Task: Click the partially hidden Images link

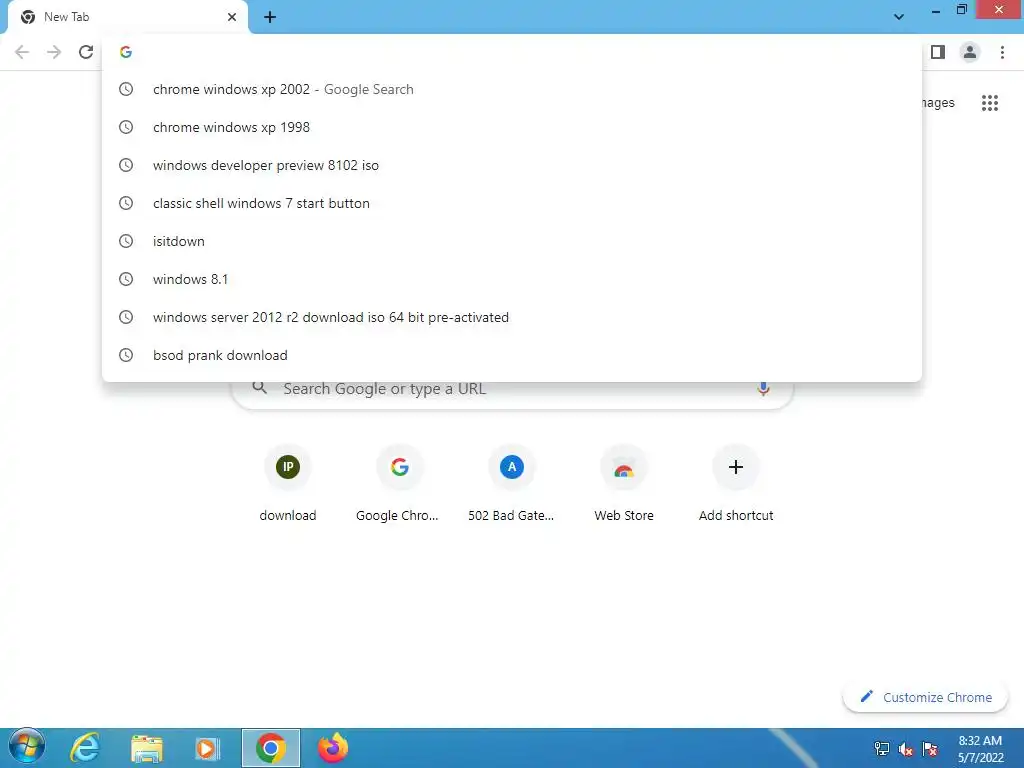Action: point(938,103)
